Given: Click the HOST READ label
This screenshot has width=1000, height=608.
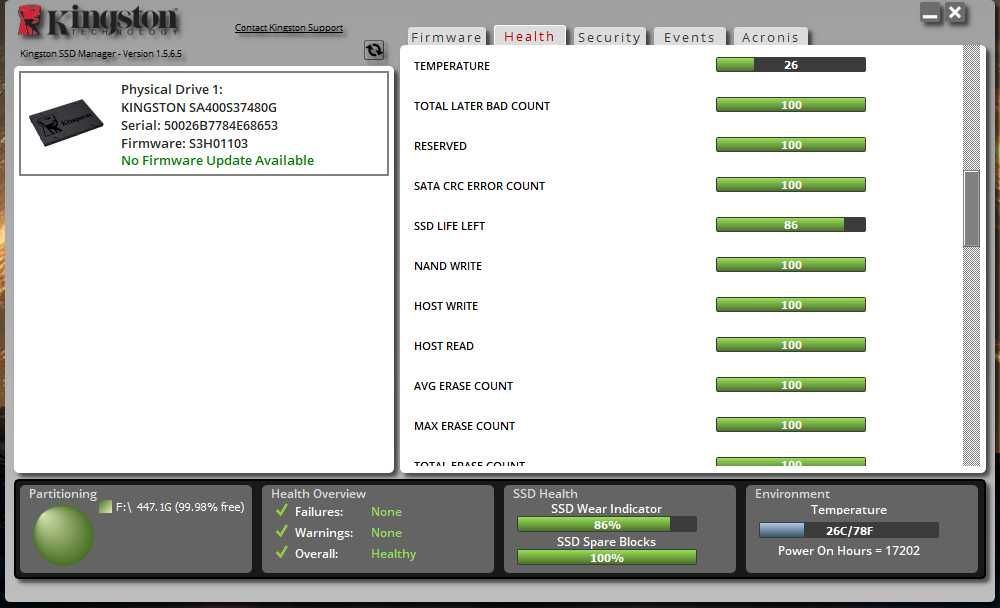Looking at the screenshot, I should pos(444,346).
